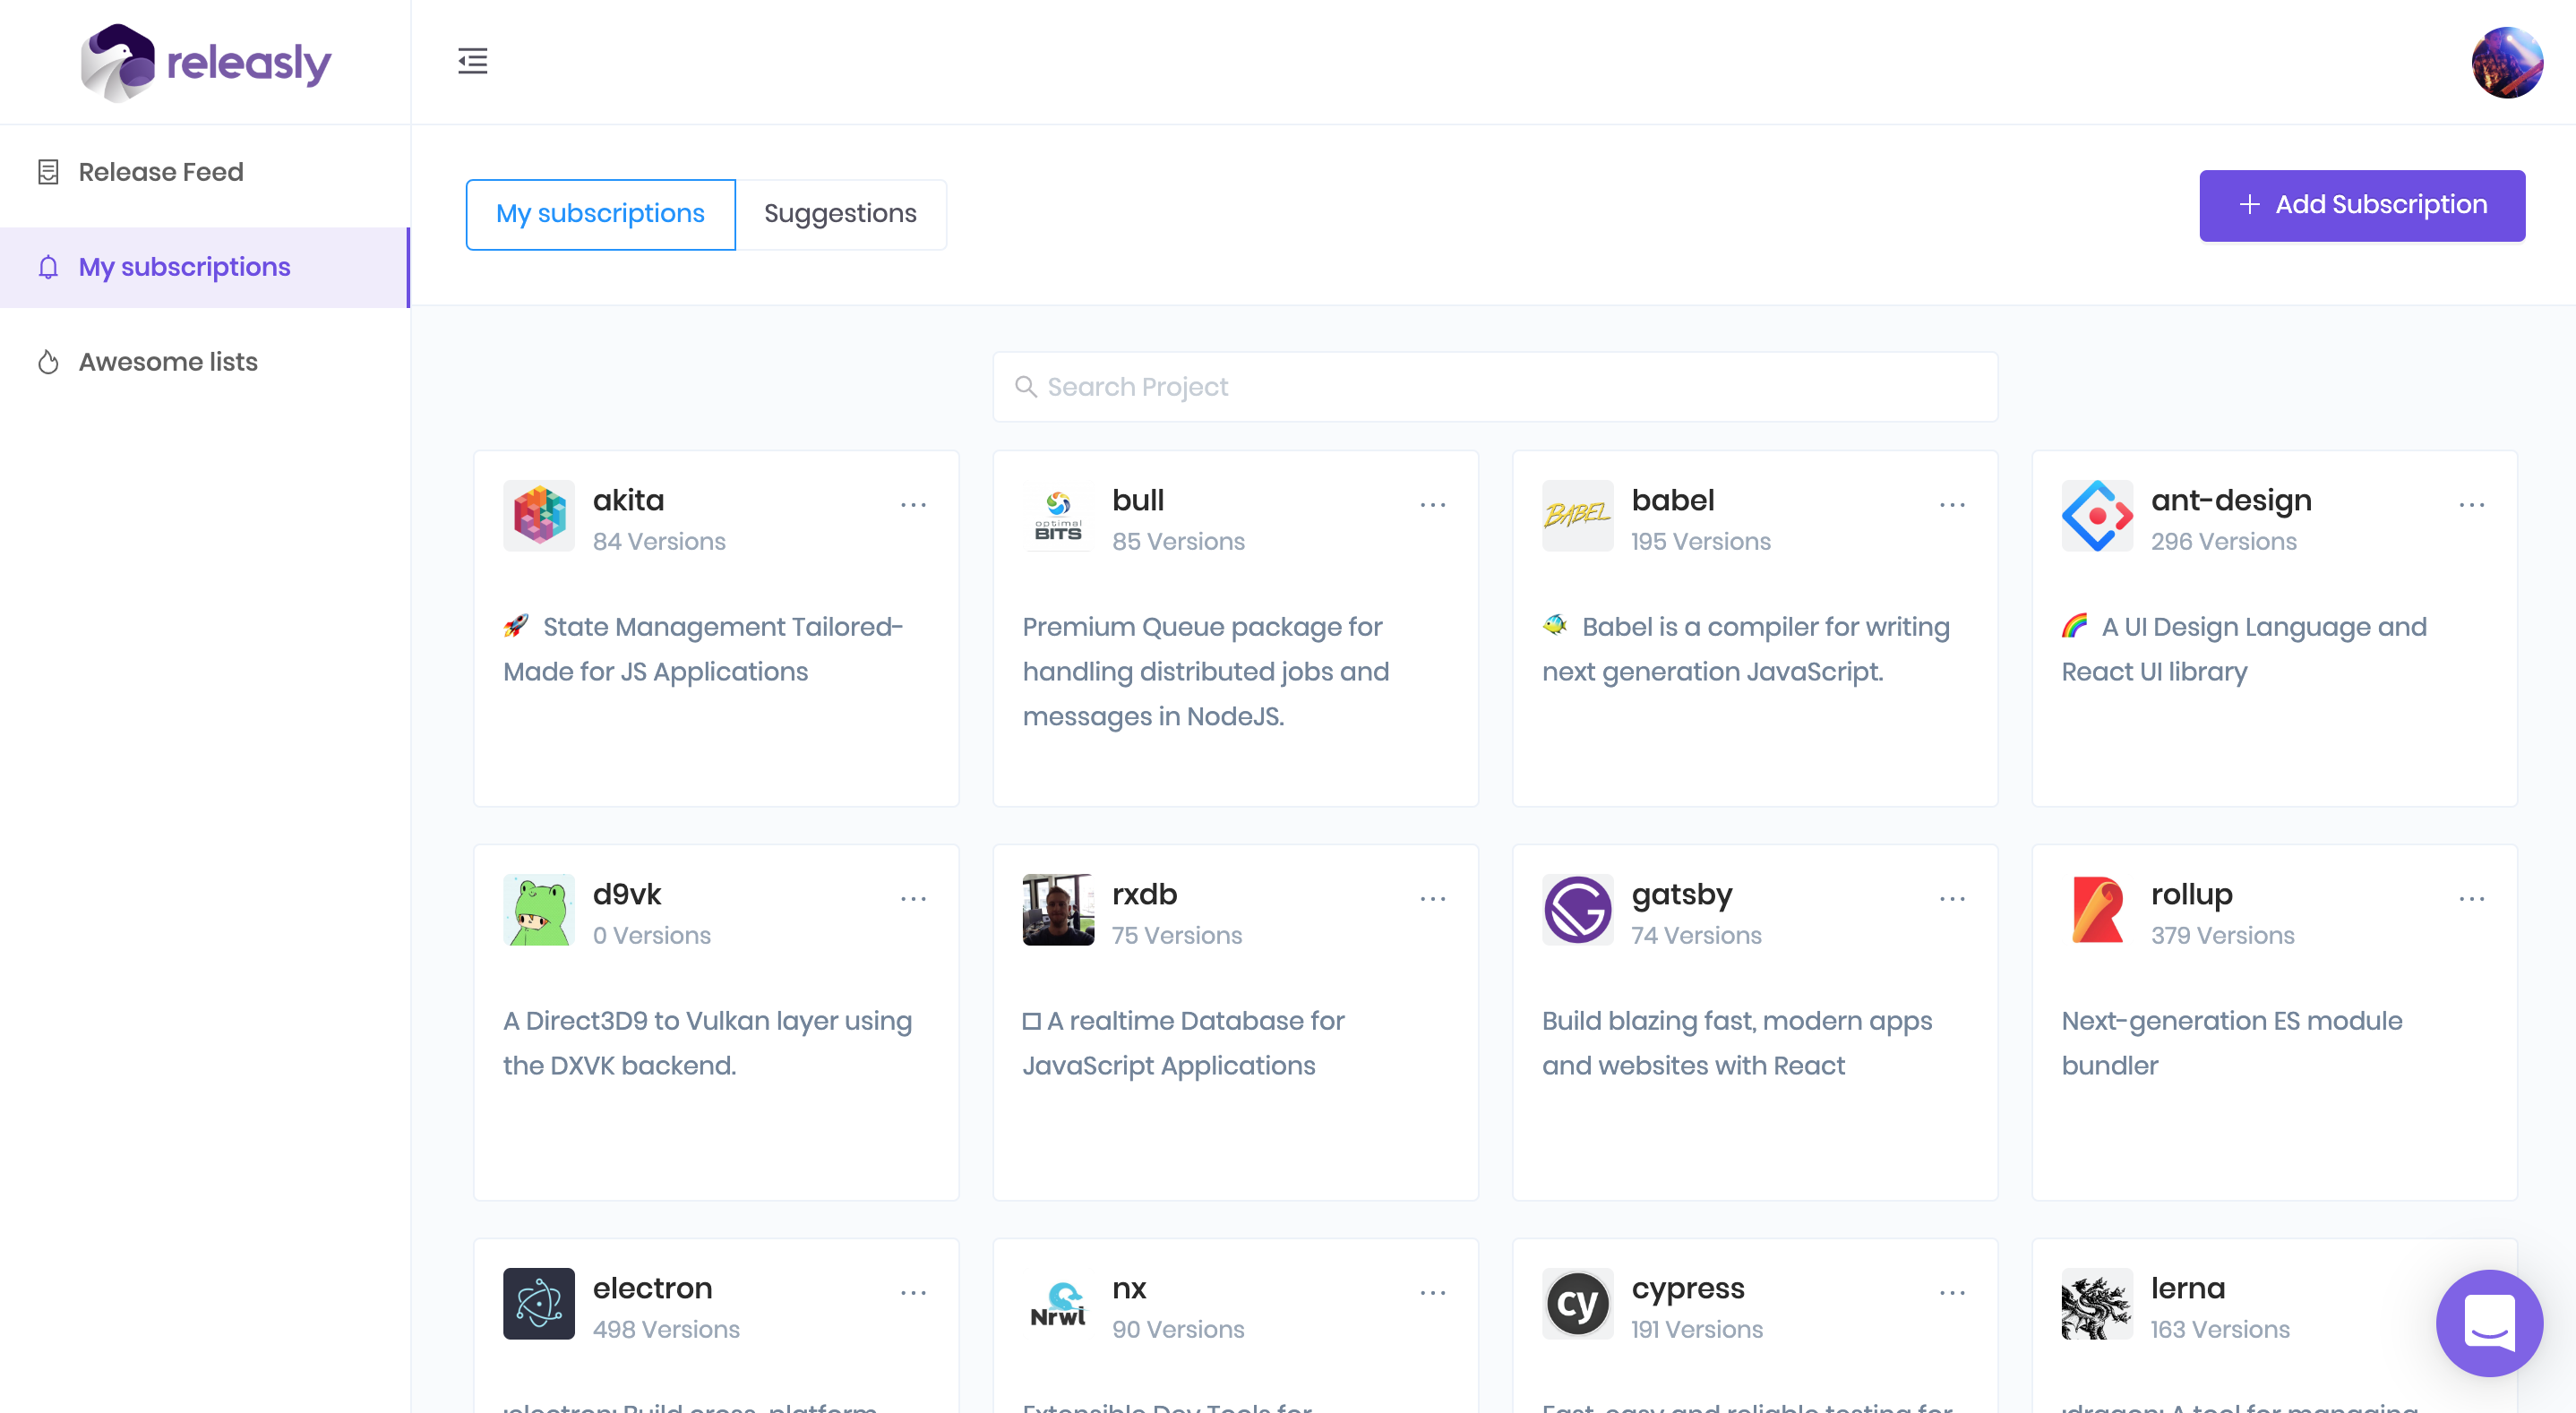Image resolution: width=2576 pixels, height=1413 pixels.
Task: Click the search magnifier icon
Action: click(x=1025, y=387)
